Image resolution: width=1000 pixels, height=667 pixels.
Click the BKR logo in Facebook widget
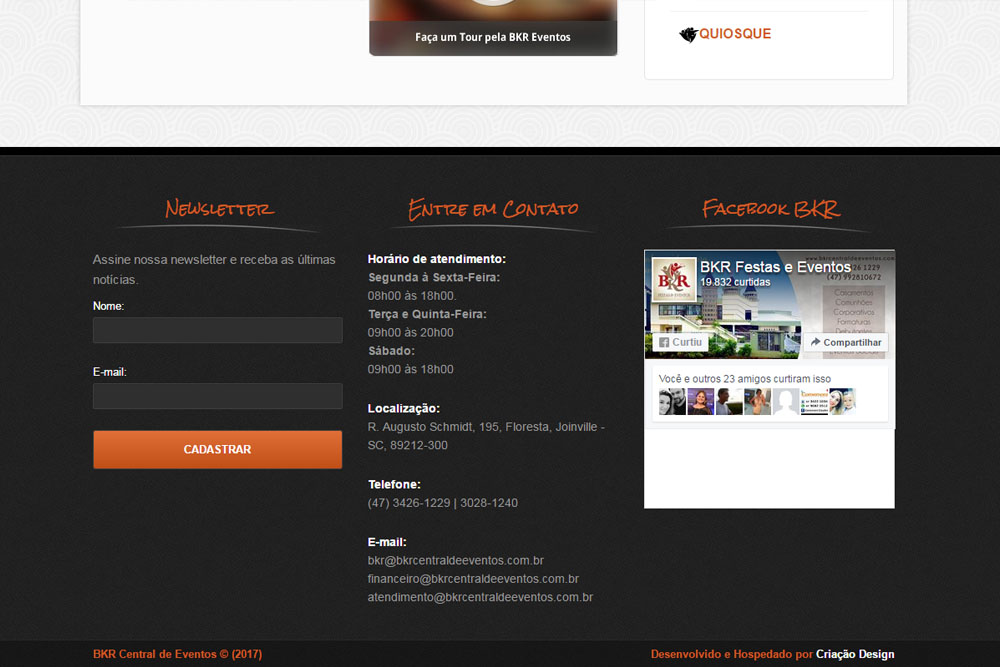[x=674, y=279]
